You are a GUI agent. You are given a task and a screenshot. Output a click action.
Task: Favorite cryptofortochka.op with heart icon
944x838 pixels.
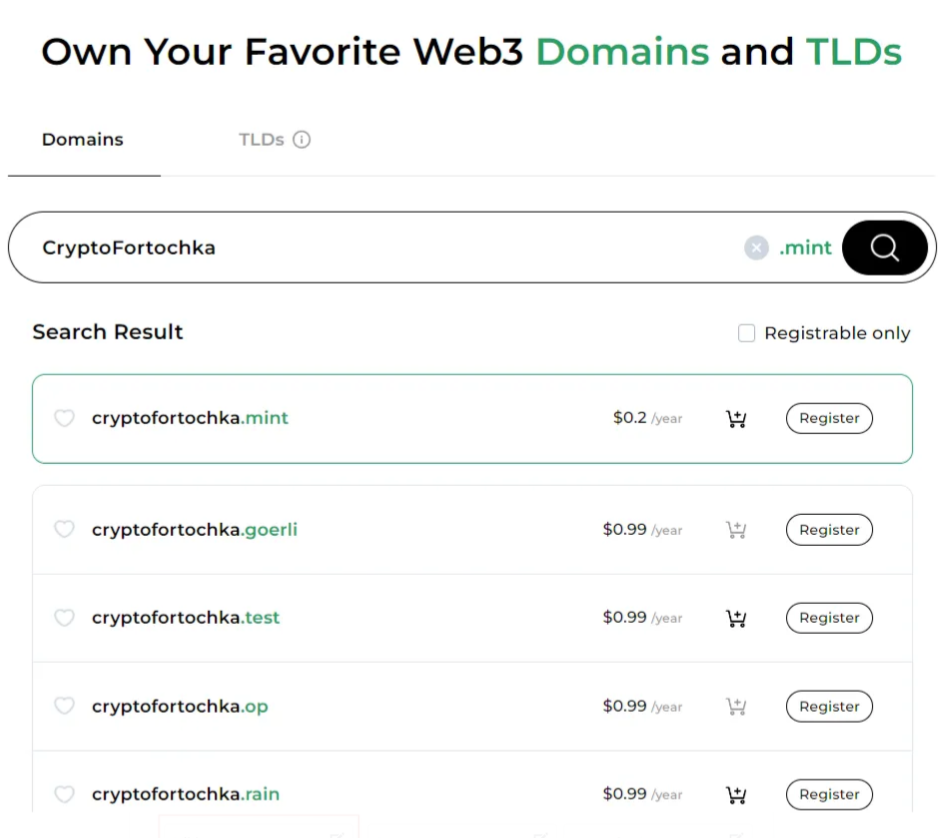point(64,706)
